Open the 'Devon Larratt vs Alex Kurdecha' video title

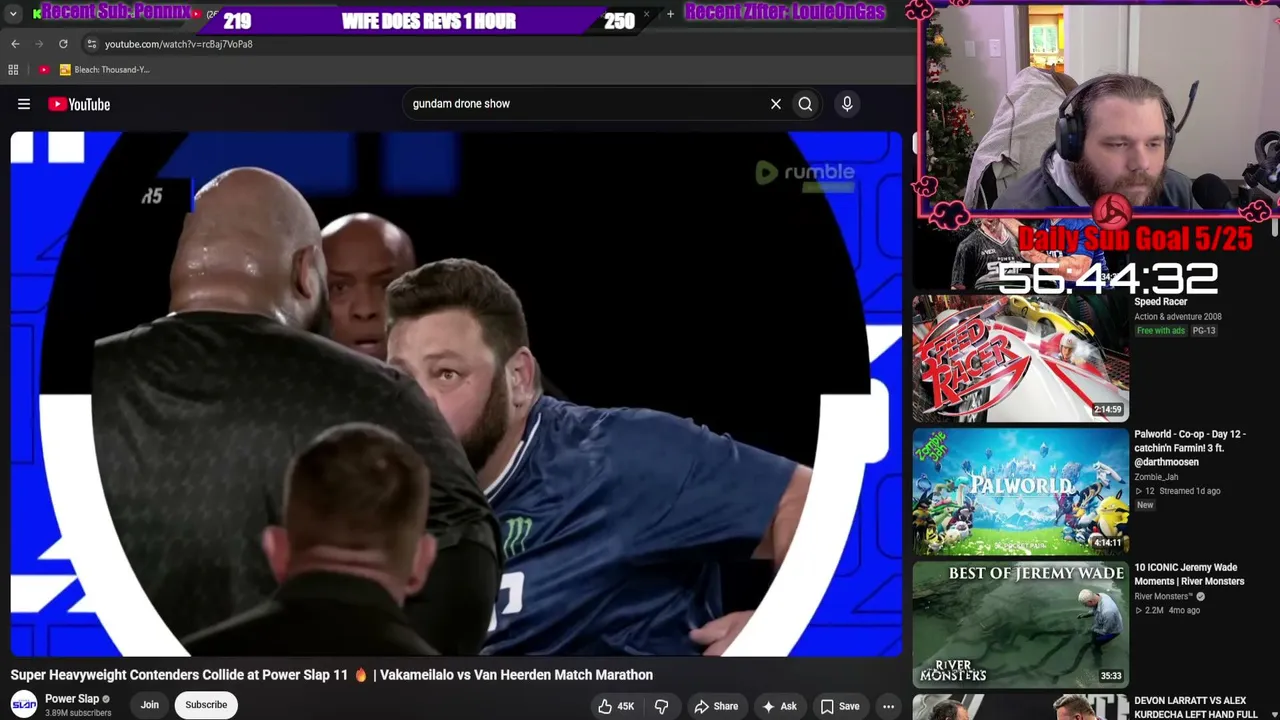click(1196, 708)
